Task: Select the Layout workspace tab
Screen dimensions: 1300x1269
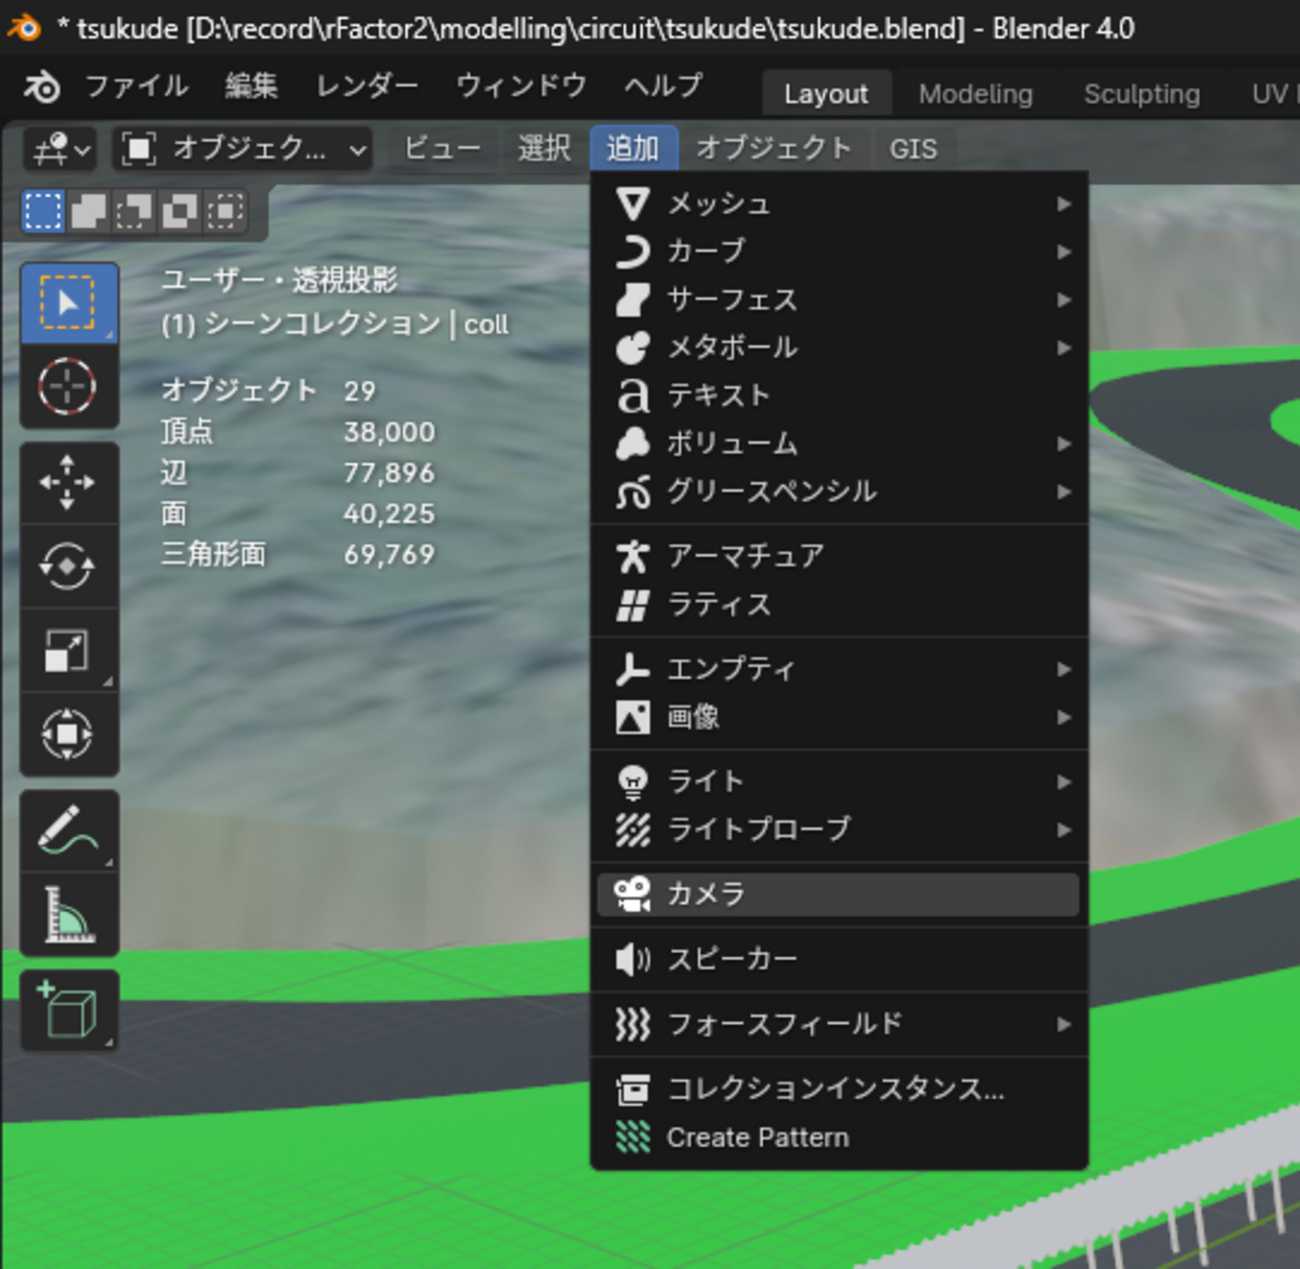Action: coord(826,94)
